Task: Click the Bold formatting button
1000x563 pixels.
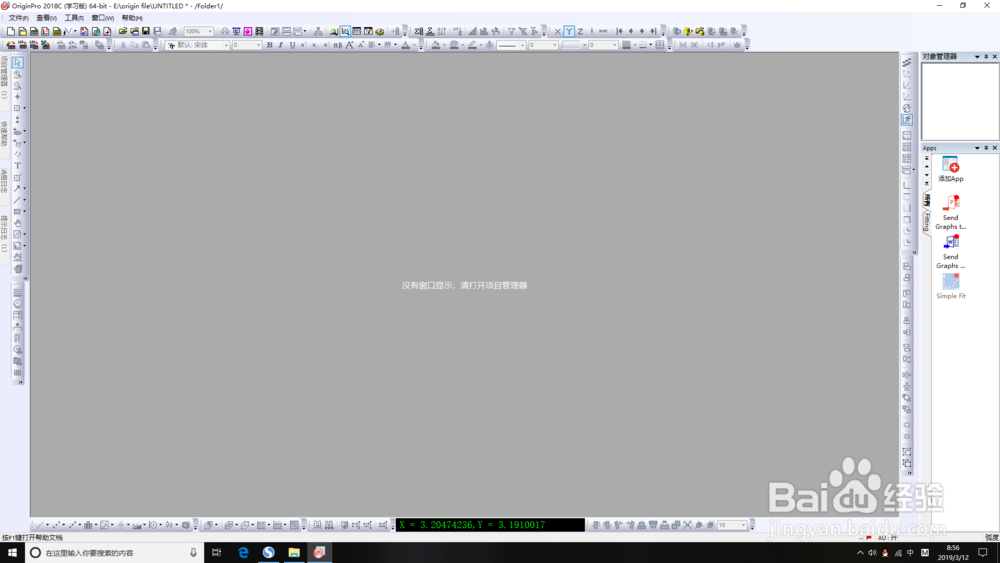Action: point(269,45)
